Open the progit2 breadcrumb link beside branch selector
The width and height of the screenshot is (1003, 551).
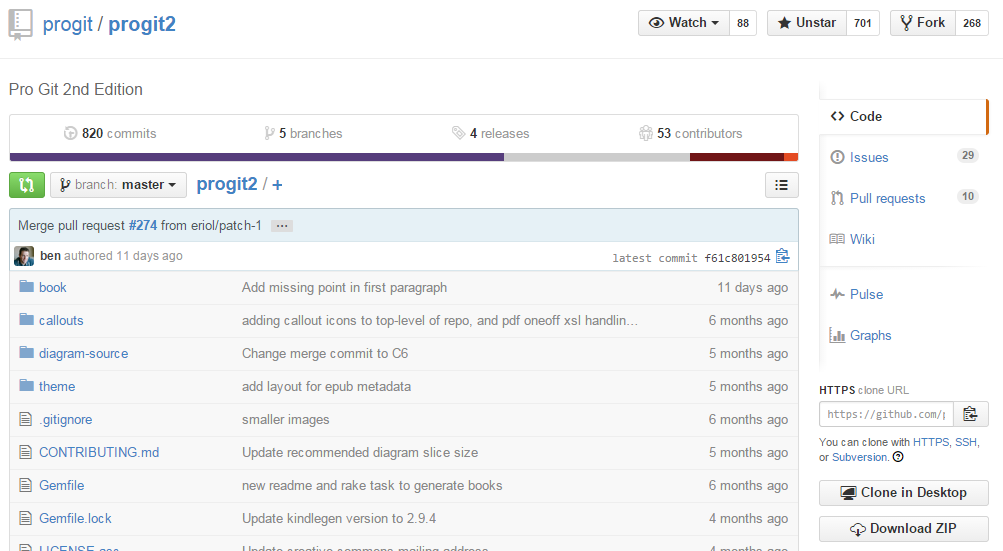tap(226, 184)
